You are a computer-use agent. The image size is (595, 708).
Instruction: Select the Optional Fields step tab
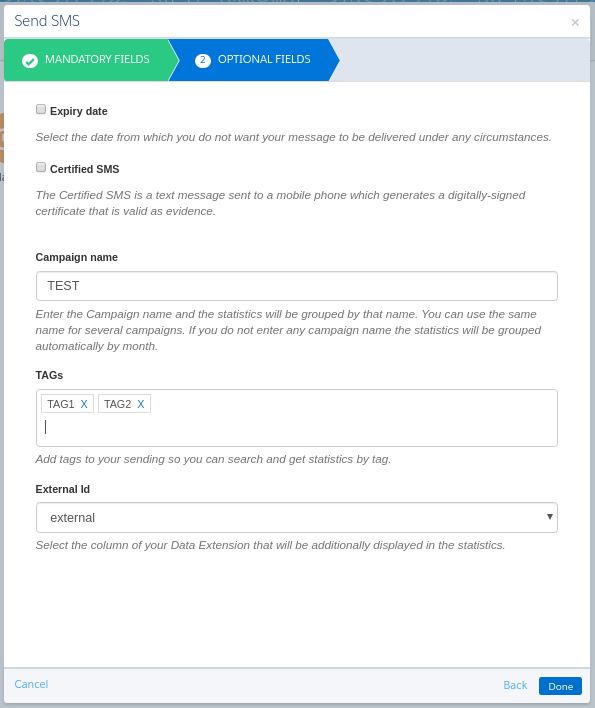[x=254, y=60]
